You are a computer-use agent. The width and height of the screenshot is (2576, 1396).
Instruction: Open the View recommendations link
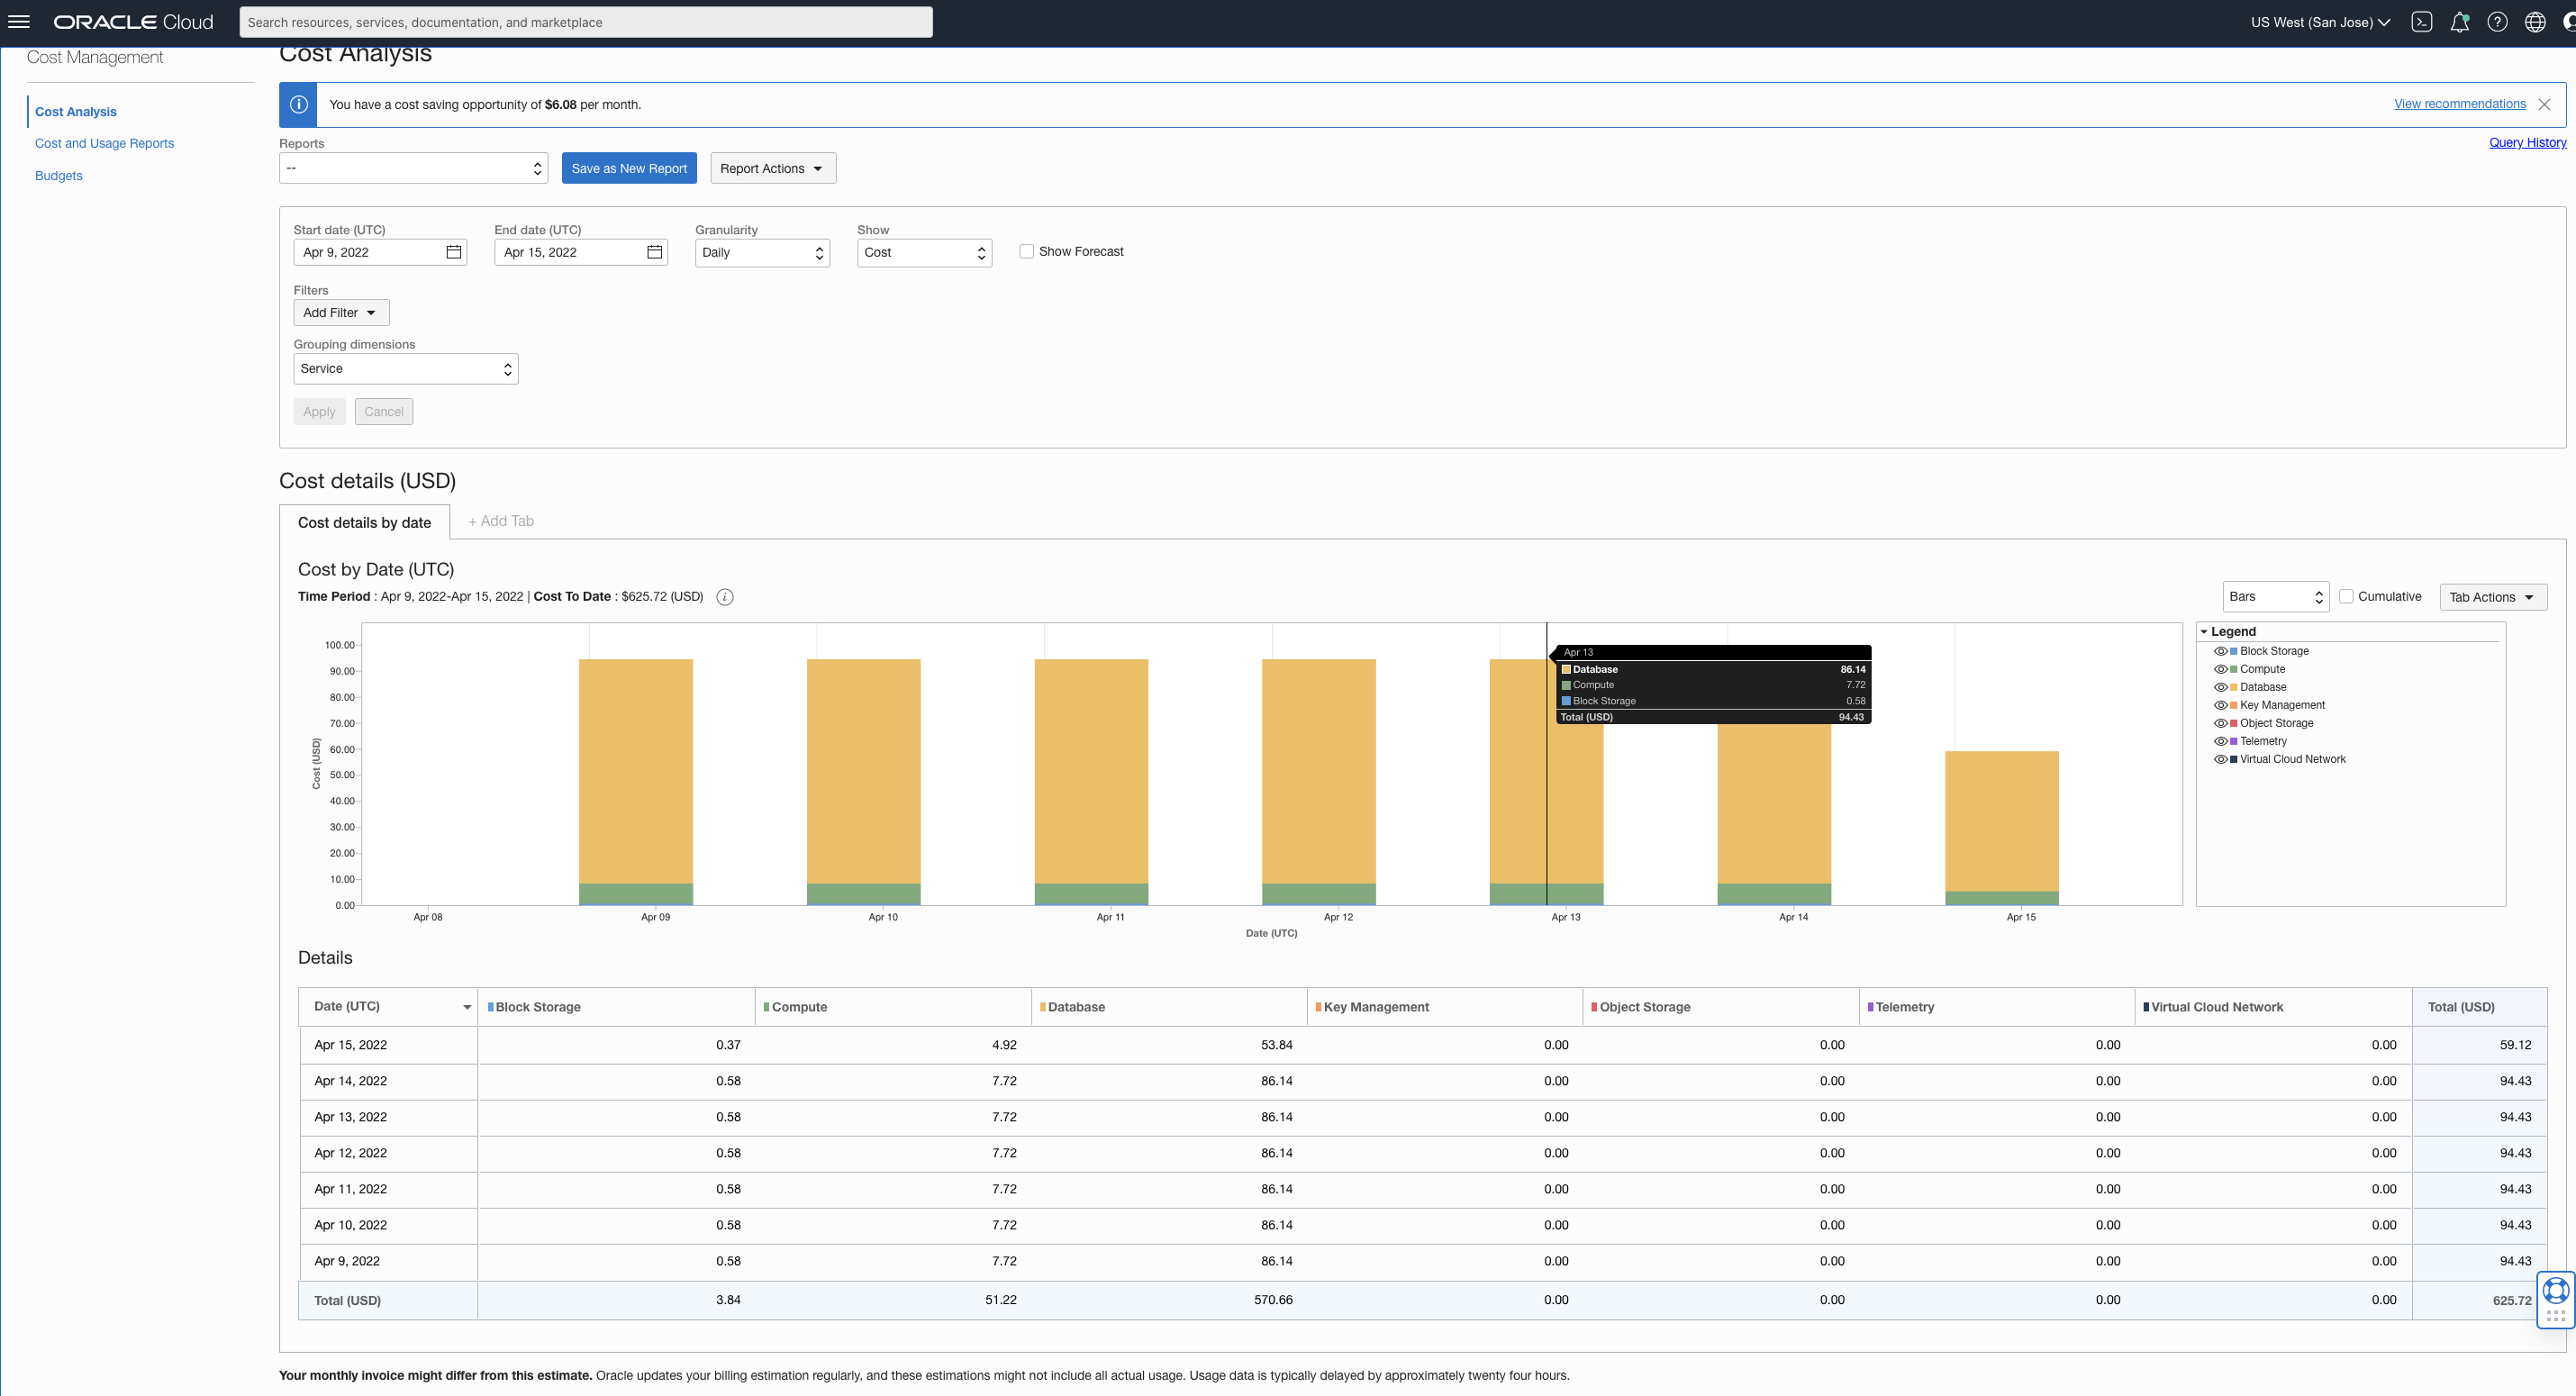pos(2459,103)
